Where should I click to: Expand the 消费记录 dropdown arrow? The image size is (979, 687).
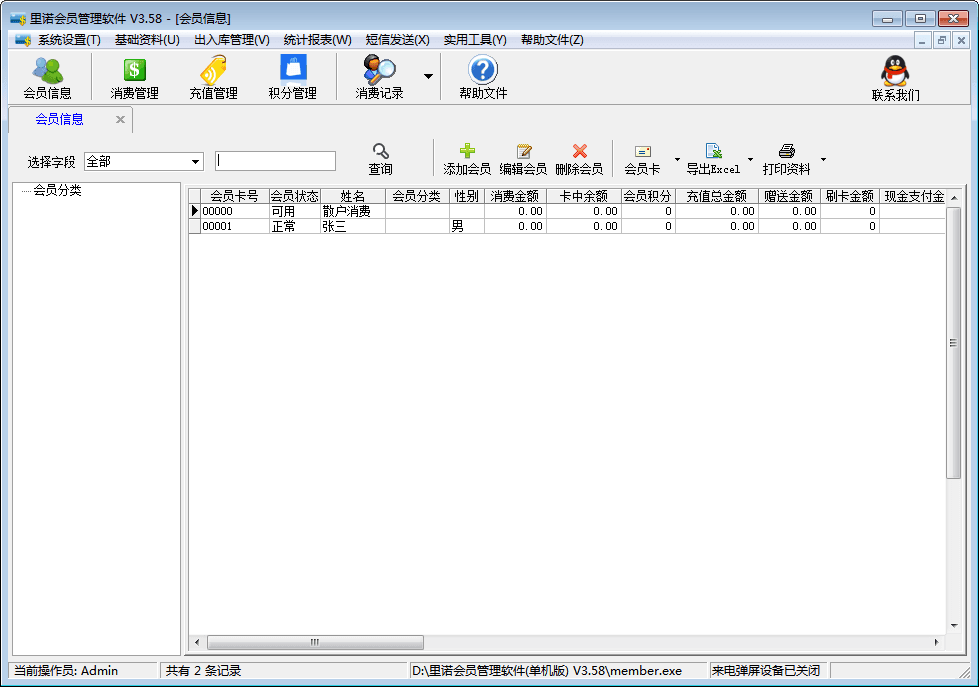[x=428, y=77]
